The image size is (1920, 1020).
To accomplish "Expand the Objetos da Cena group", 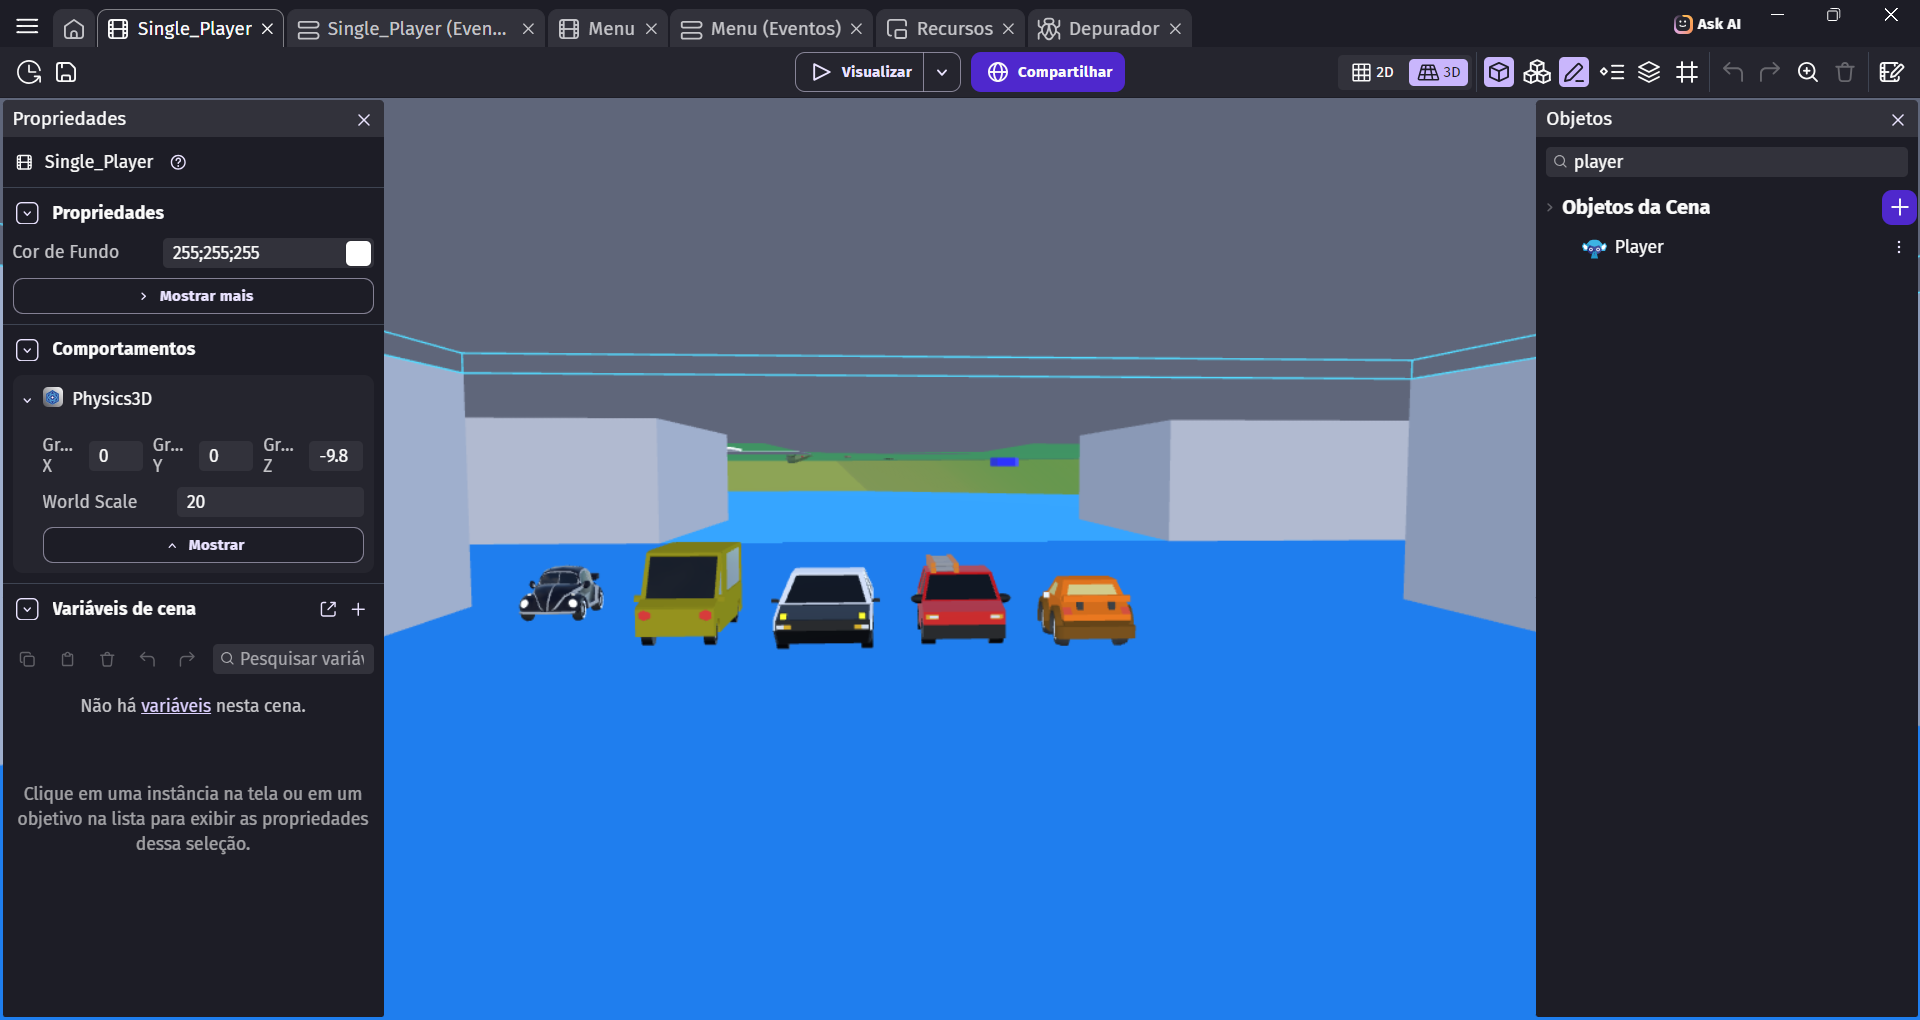I will pos(1550,207).
